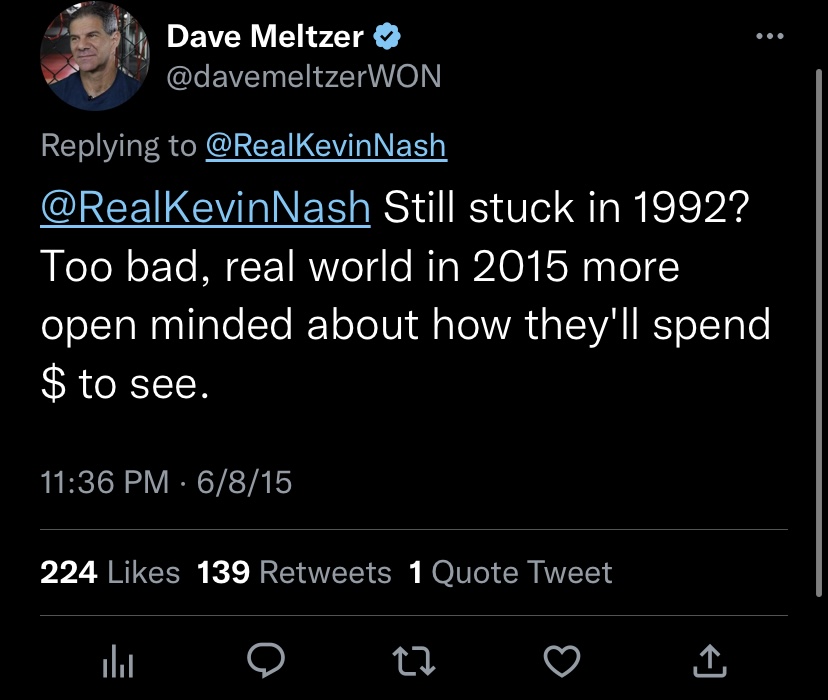
Task: Show the 139 Retweets list
Action: pos(294,572)
